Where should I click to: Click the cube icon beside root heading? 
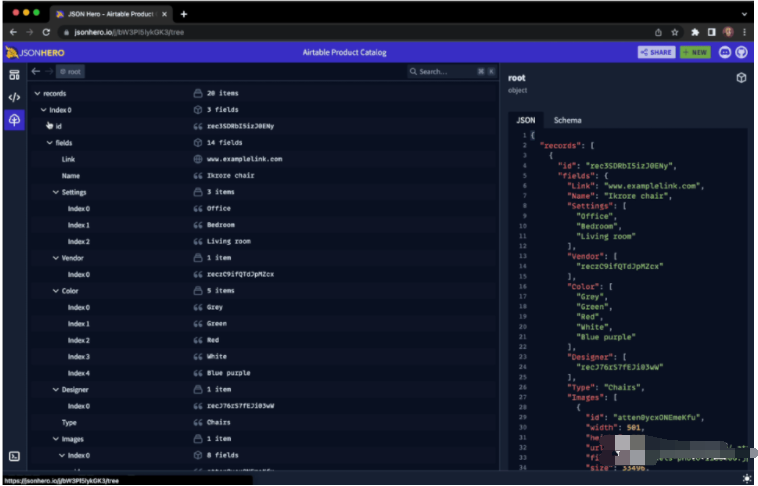[x=741, y=78]
